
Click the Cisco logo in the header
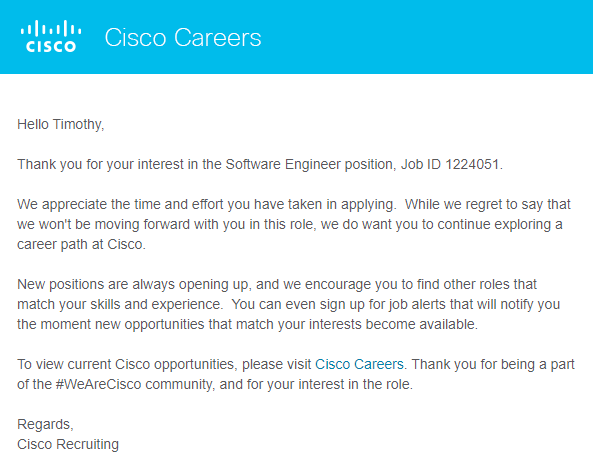[x=51, y=36]
